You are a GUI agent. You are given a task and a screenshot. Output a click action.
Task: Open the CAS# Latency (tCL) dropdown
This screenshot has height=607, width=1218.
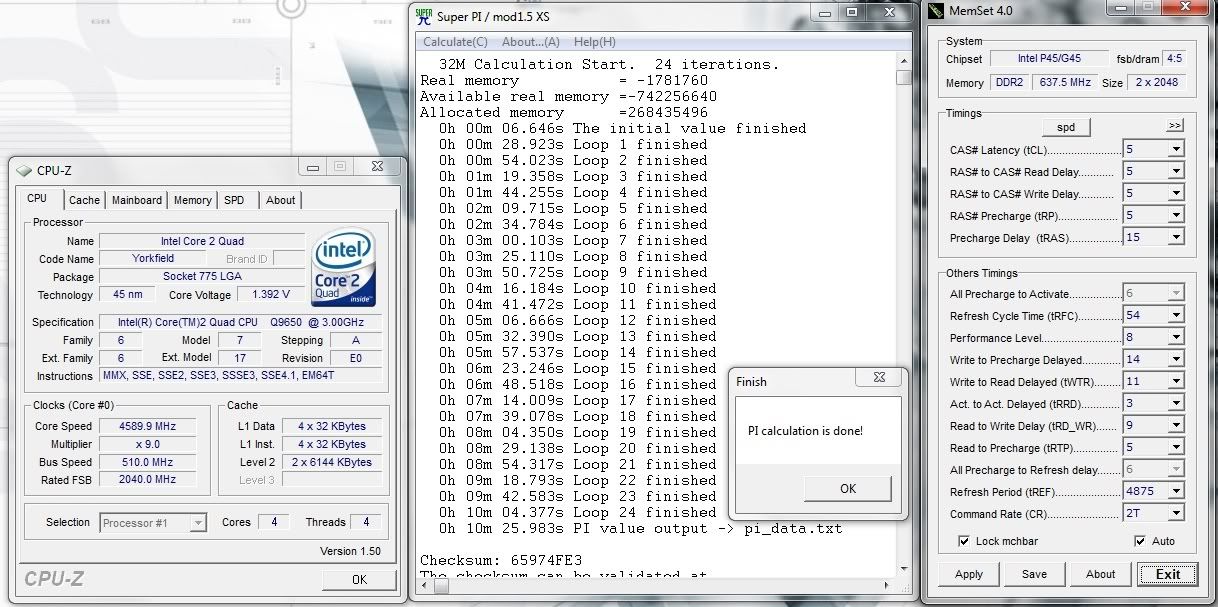(1176, 149)
